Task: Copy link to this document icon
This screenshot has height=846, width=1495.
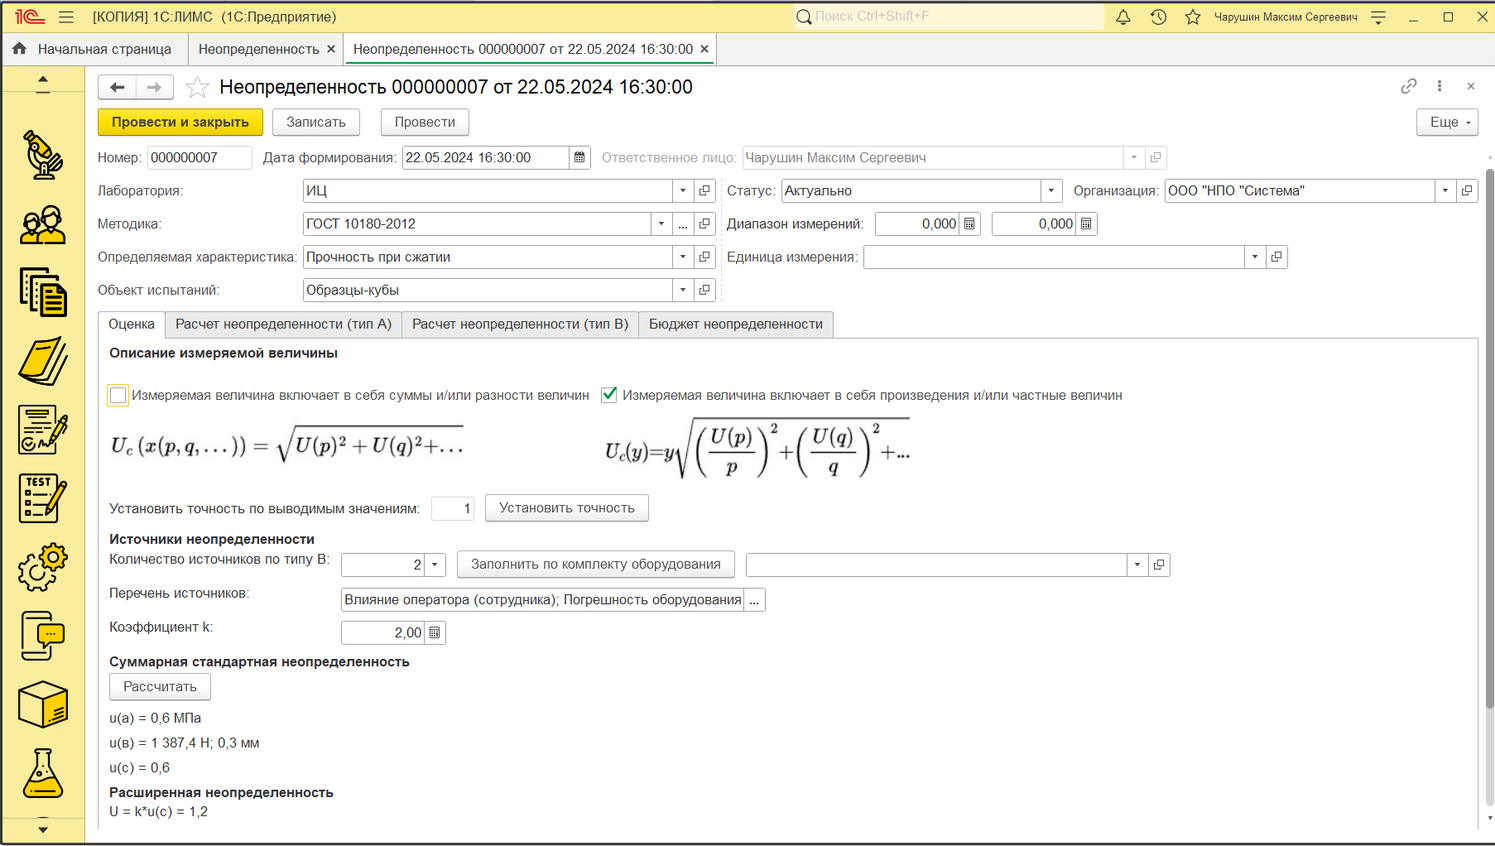Action: [x=1408, y=87]
